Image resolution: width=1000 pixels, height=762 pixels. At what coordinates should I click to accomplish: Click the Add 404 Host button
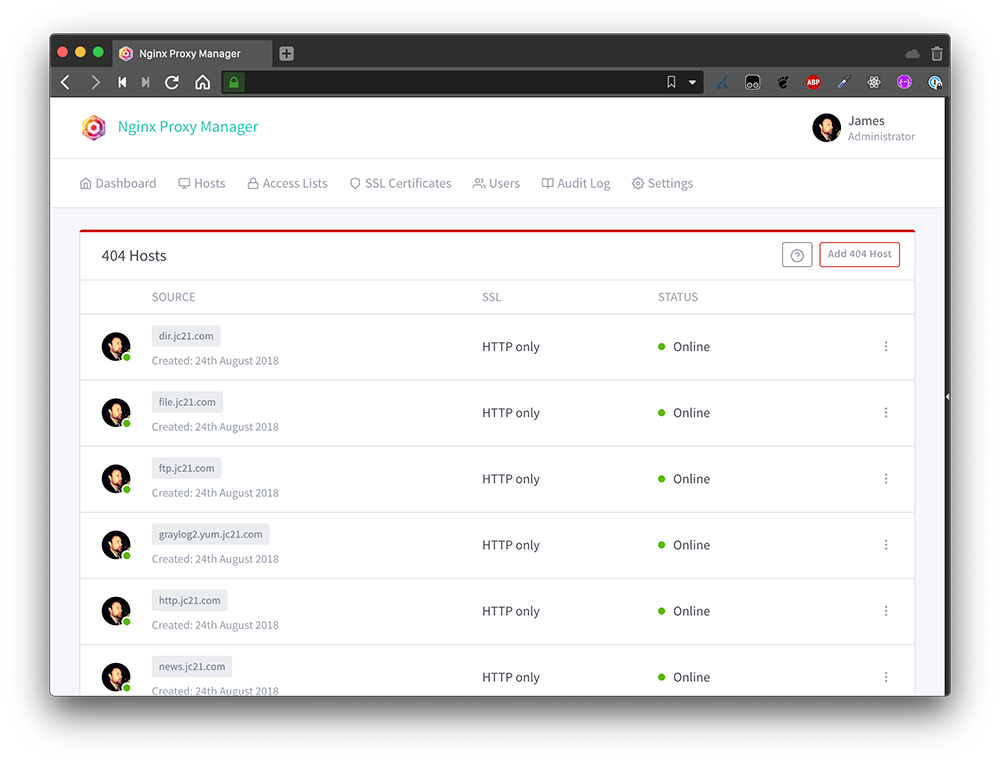point(859,254)
